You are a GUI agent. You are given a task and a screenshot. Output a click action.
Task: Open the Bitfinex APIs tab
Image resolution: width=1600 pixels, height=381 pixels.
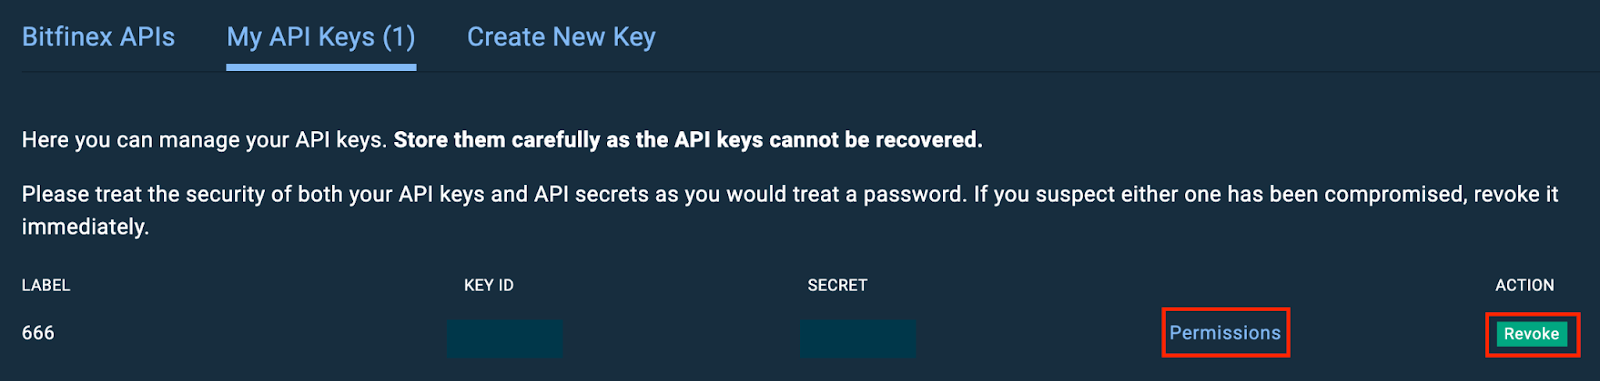pyautogui.click(x=98, y=37)
